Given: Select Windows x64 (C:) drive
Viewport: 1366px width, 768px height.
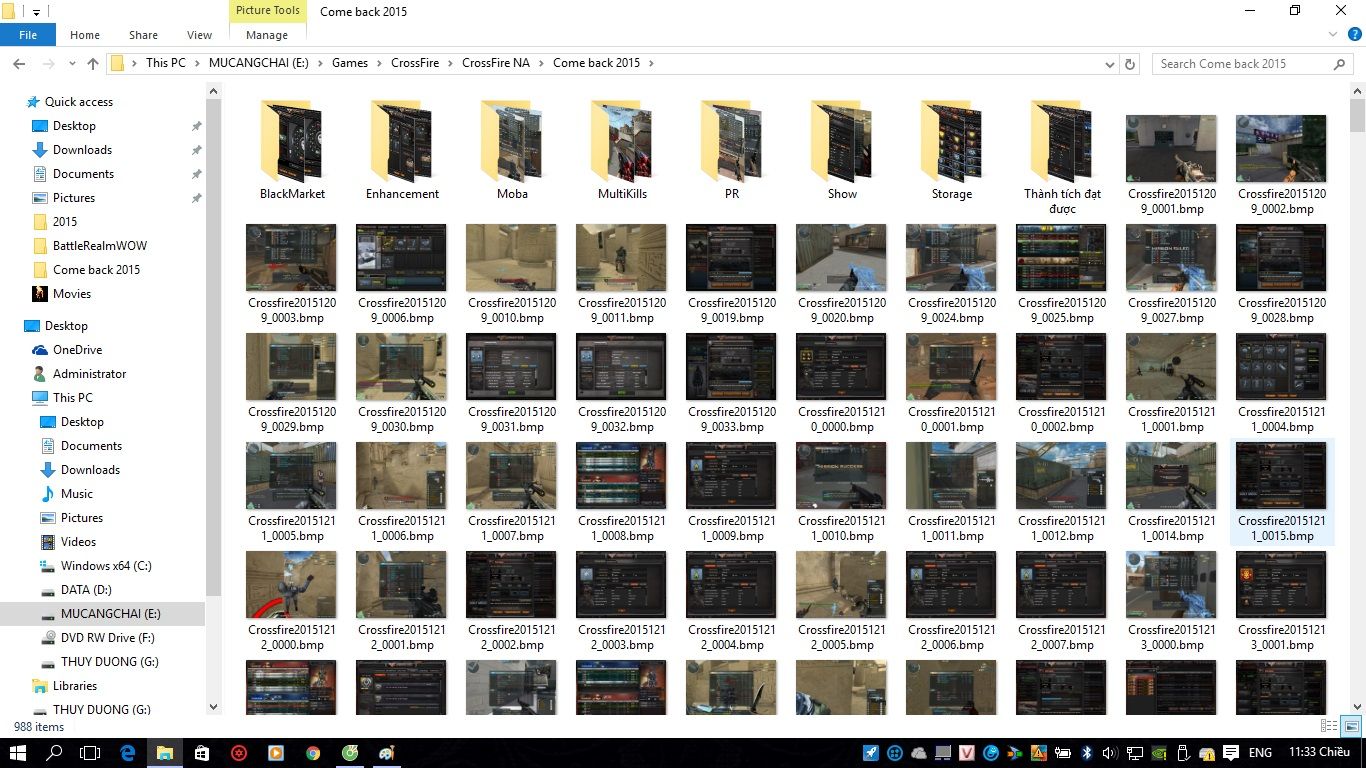Looking at the screenshot, I should coord(106,566).
